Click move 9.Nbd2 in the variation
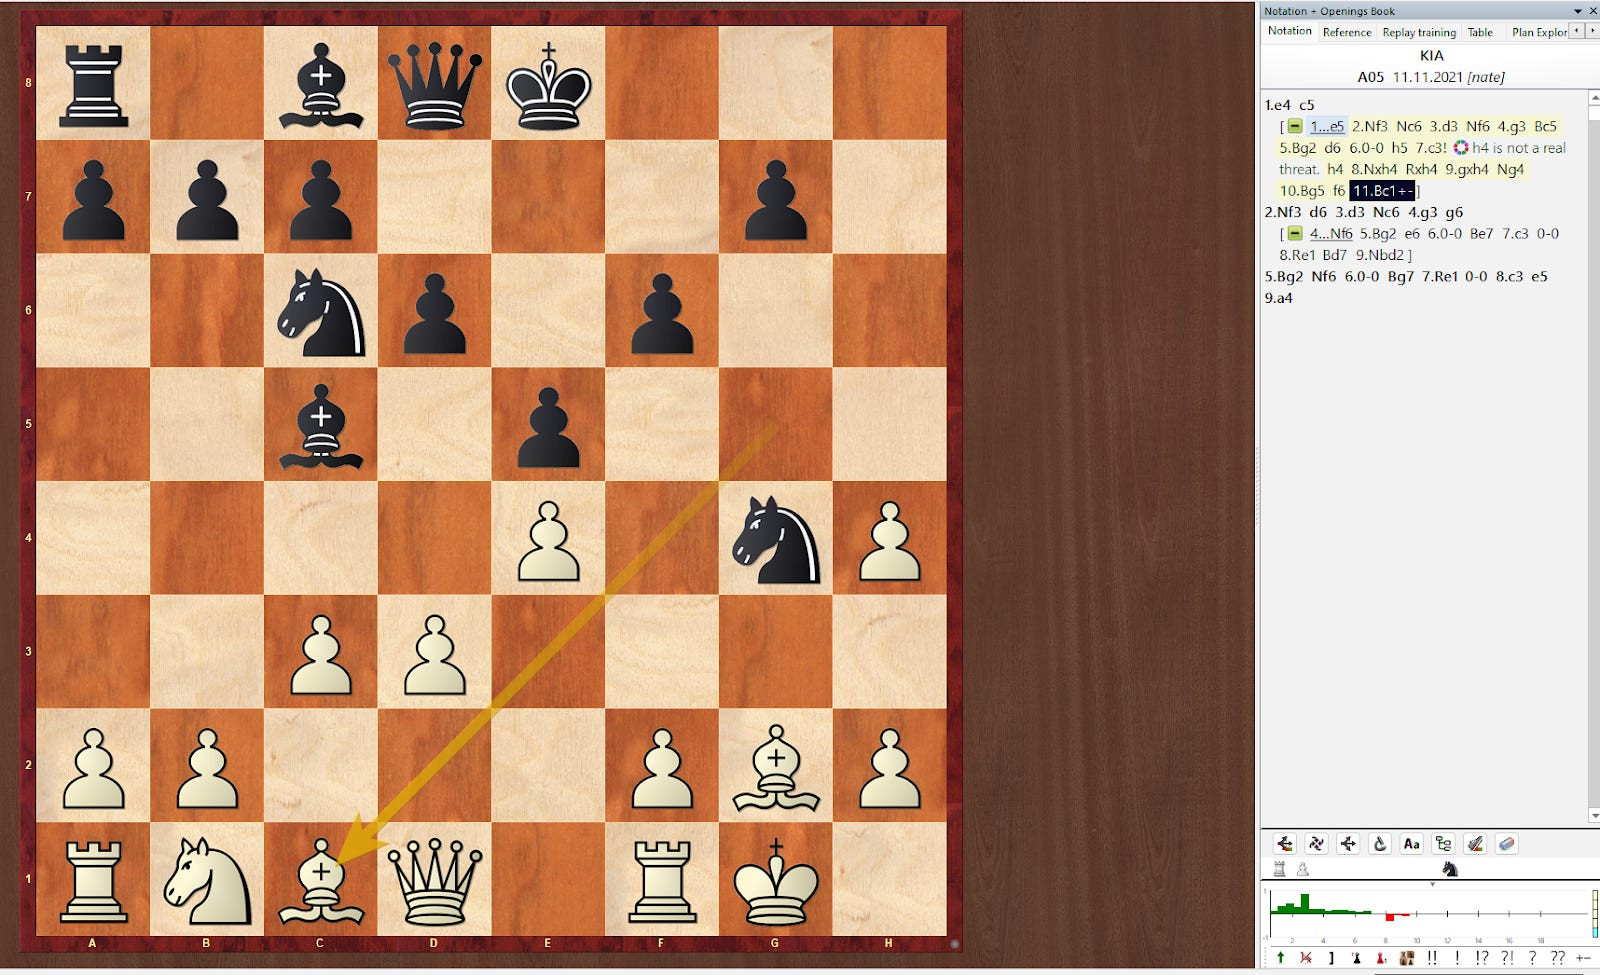This screenshot has width=1600, height=975. [x=1380, y=254]
